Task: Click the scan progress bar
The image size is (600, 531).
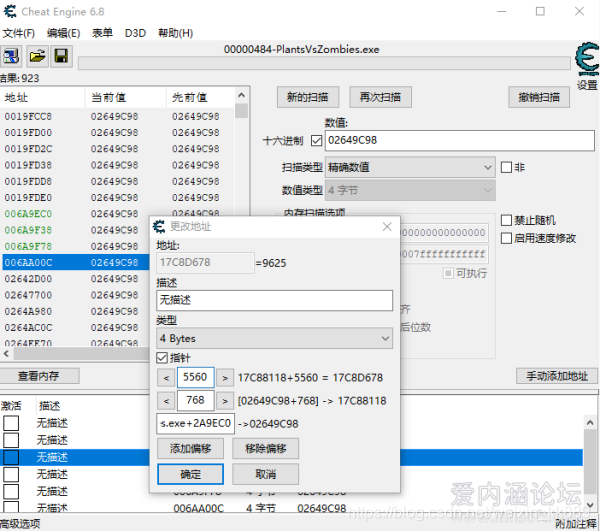Action: tap(324, 63)
